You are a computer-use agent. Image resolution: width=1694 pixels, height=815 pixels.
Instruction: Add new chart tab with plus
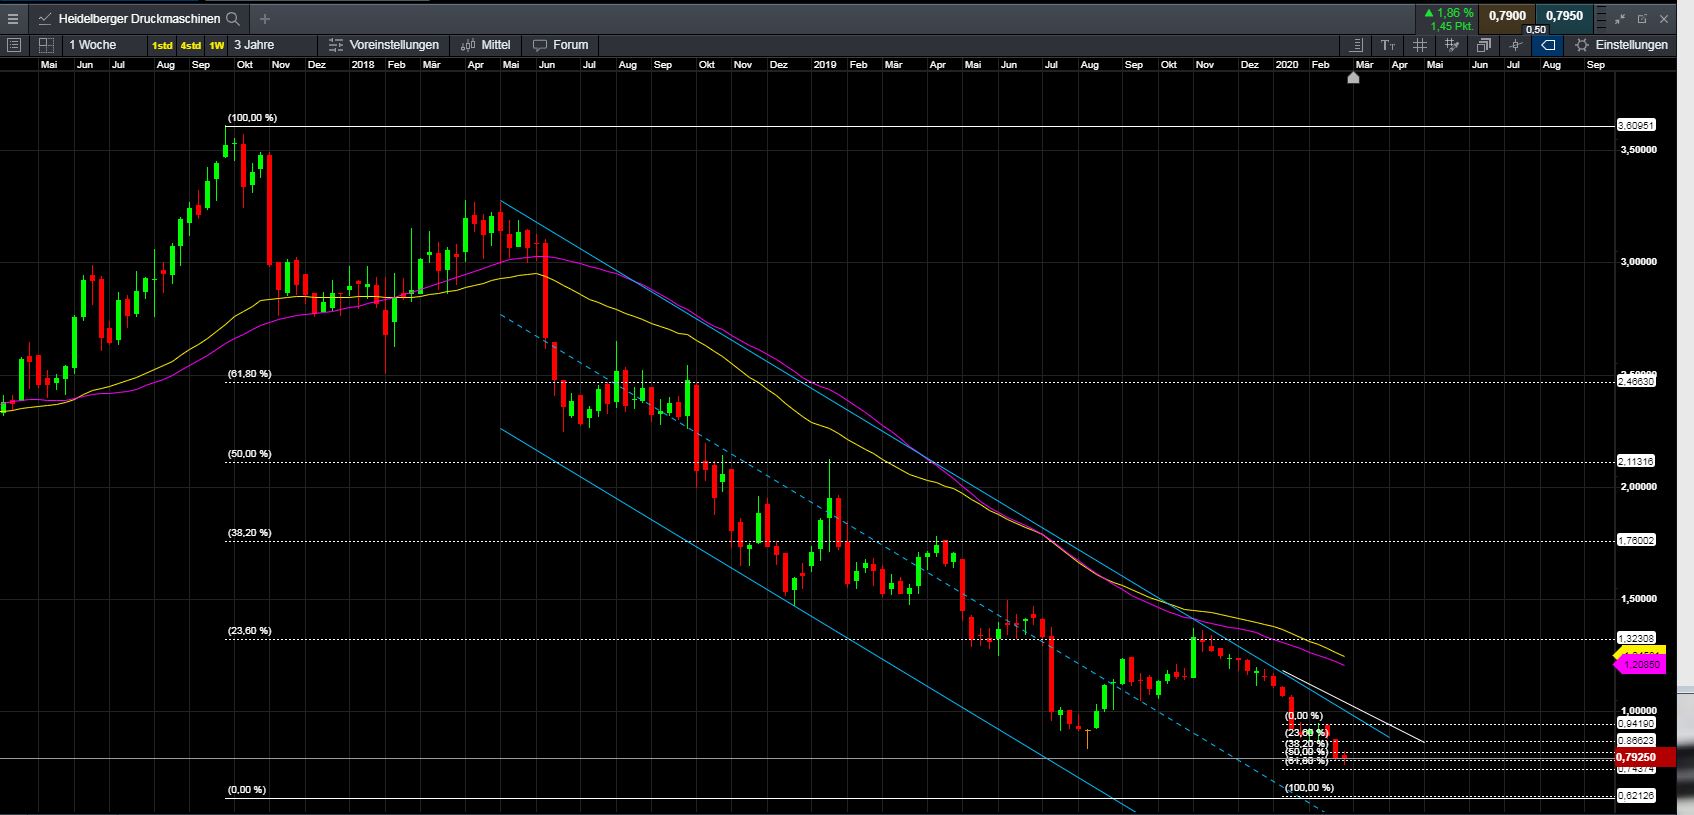[x=265, y=18]
